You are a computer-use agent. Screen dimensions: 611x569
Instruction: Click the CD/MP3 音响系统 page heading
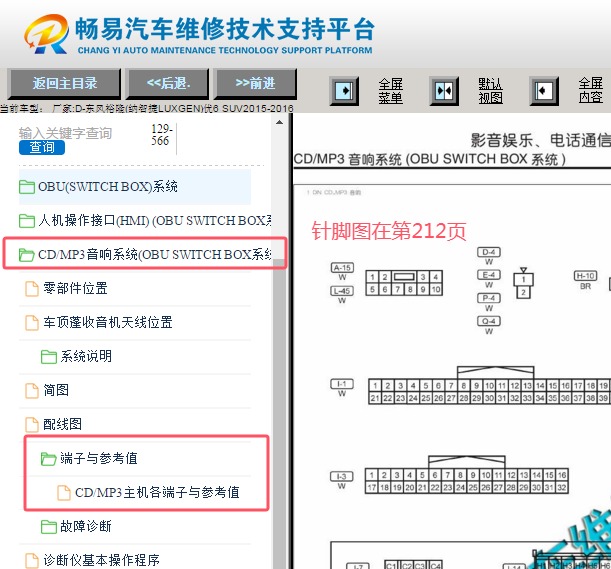[x=429, y=159]
